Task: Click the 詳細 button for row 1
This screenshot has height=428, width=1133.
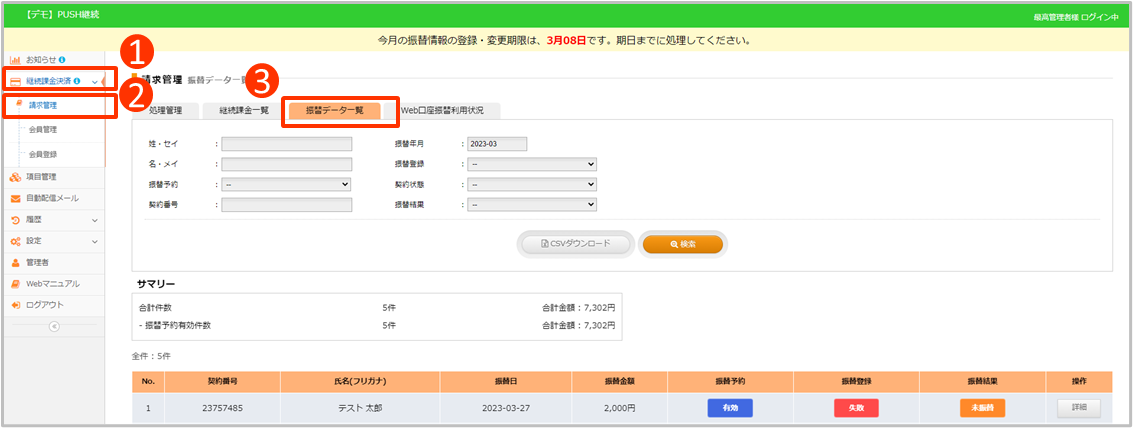Action: [1078, 408]
